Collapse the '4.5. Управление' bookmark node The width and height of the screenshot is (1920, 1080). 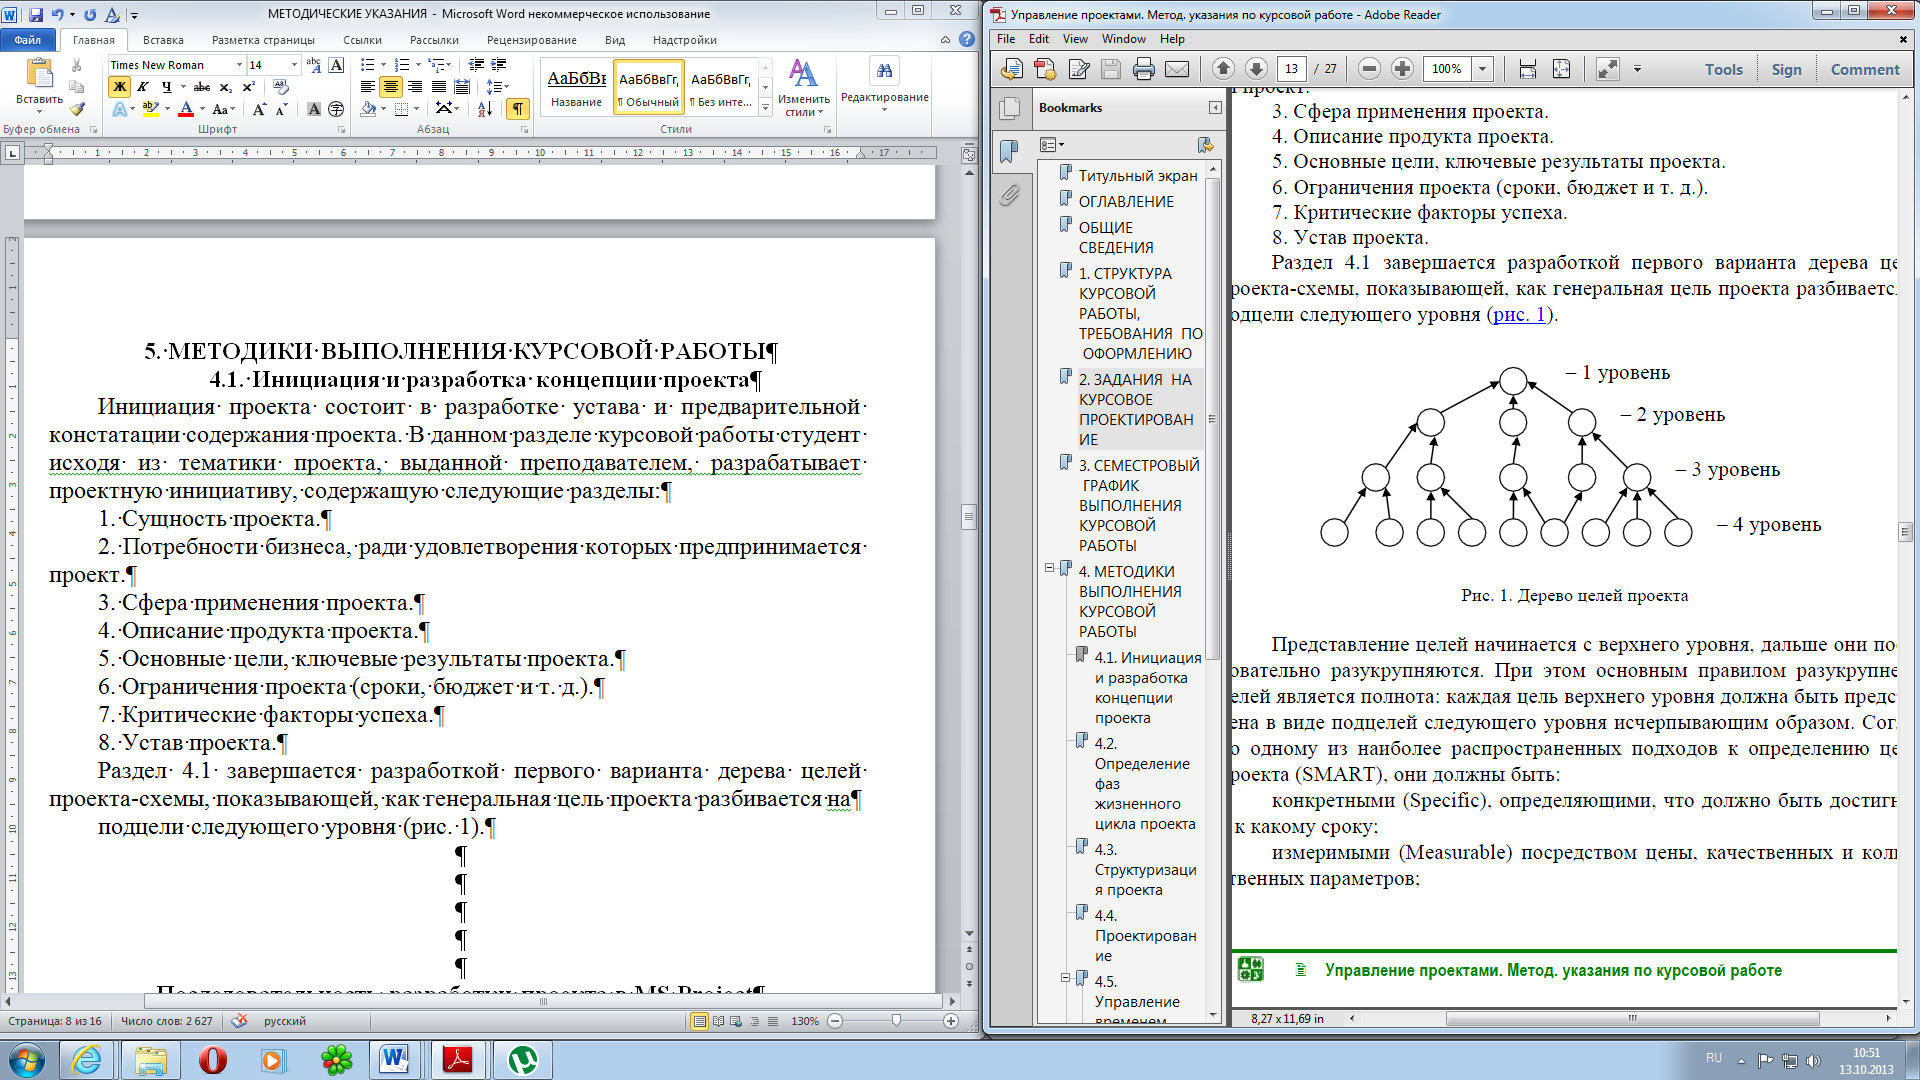[x=1066, y=978]
